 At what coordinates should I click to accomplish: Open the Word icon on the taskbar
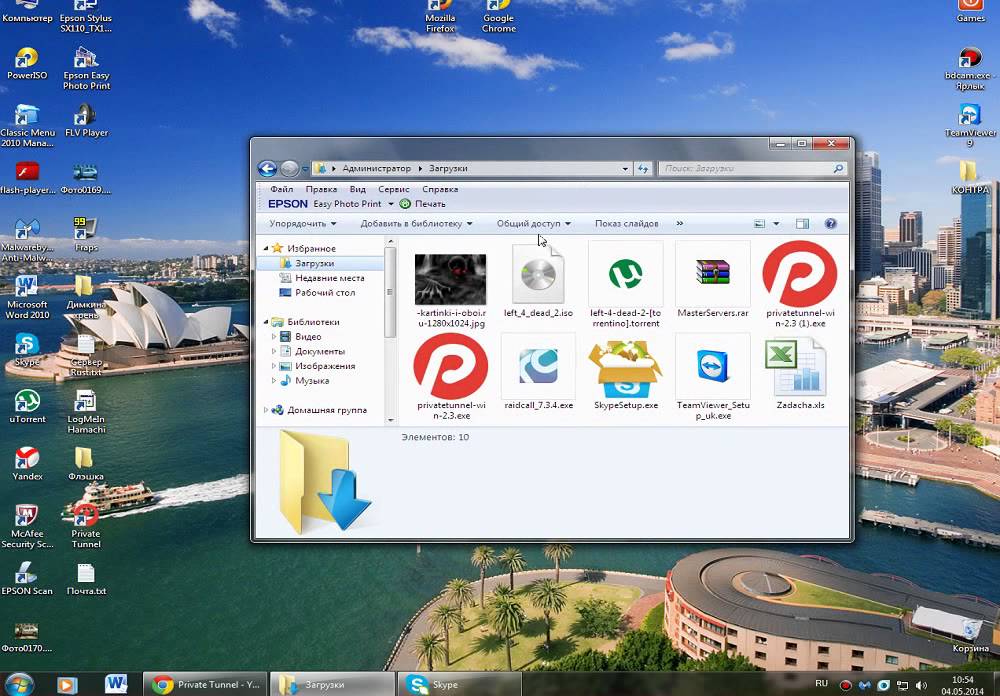point(115,684)
